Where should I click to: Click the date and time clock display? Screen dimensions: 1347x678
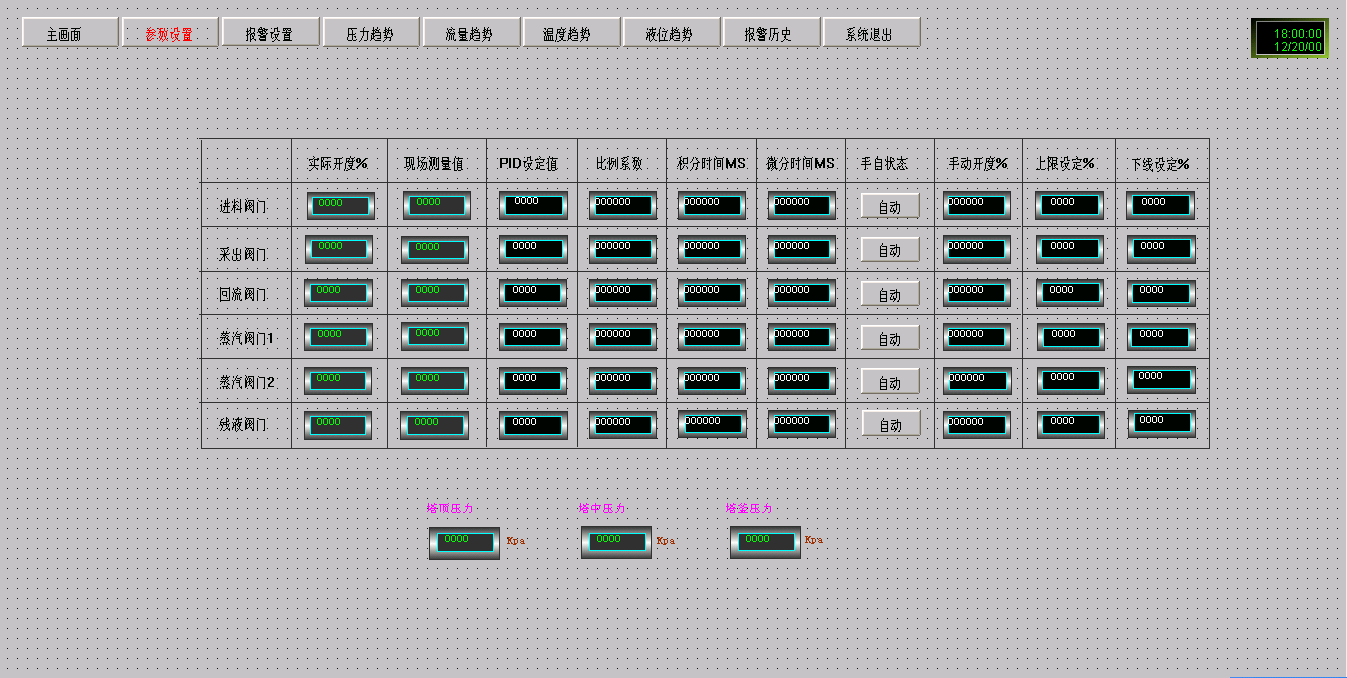(1290, 39)
